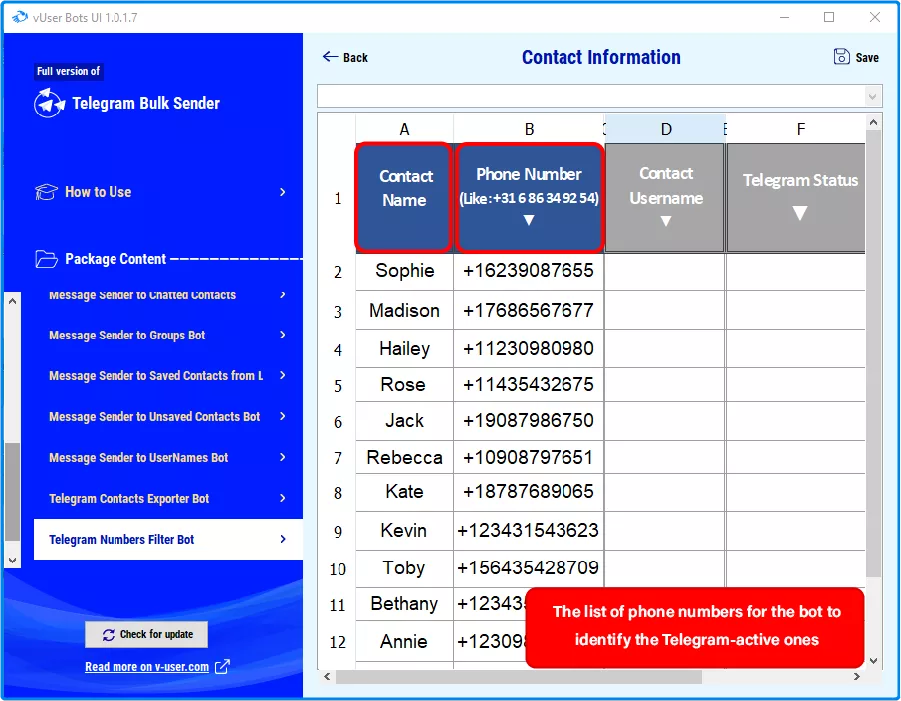Click the cell containing Hailey

pyautogui.click(x=405, y=349)
